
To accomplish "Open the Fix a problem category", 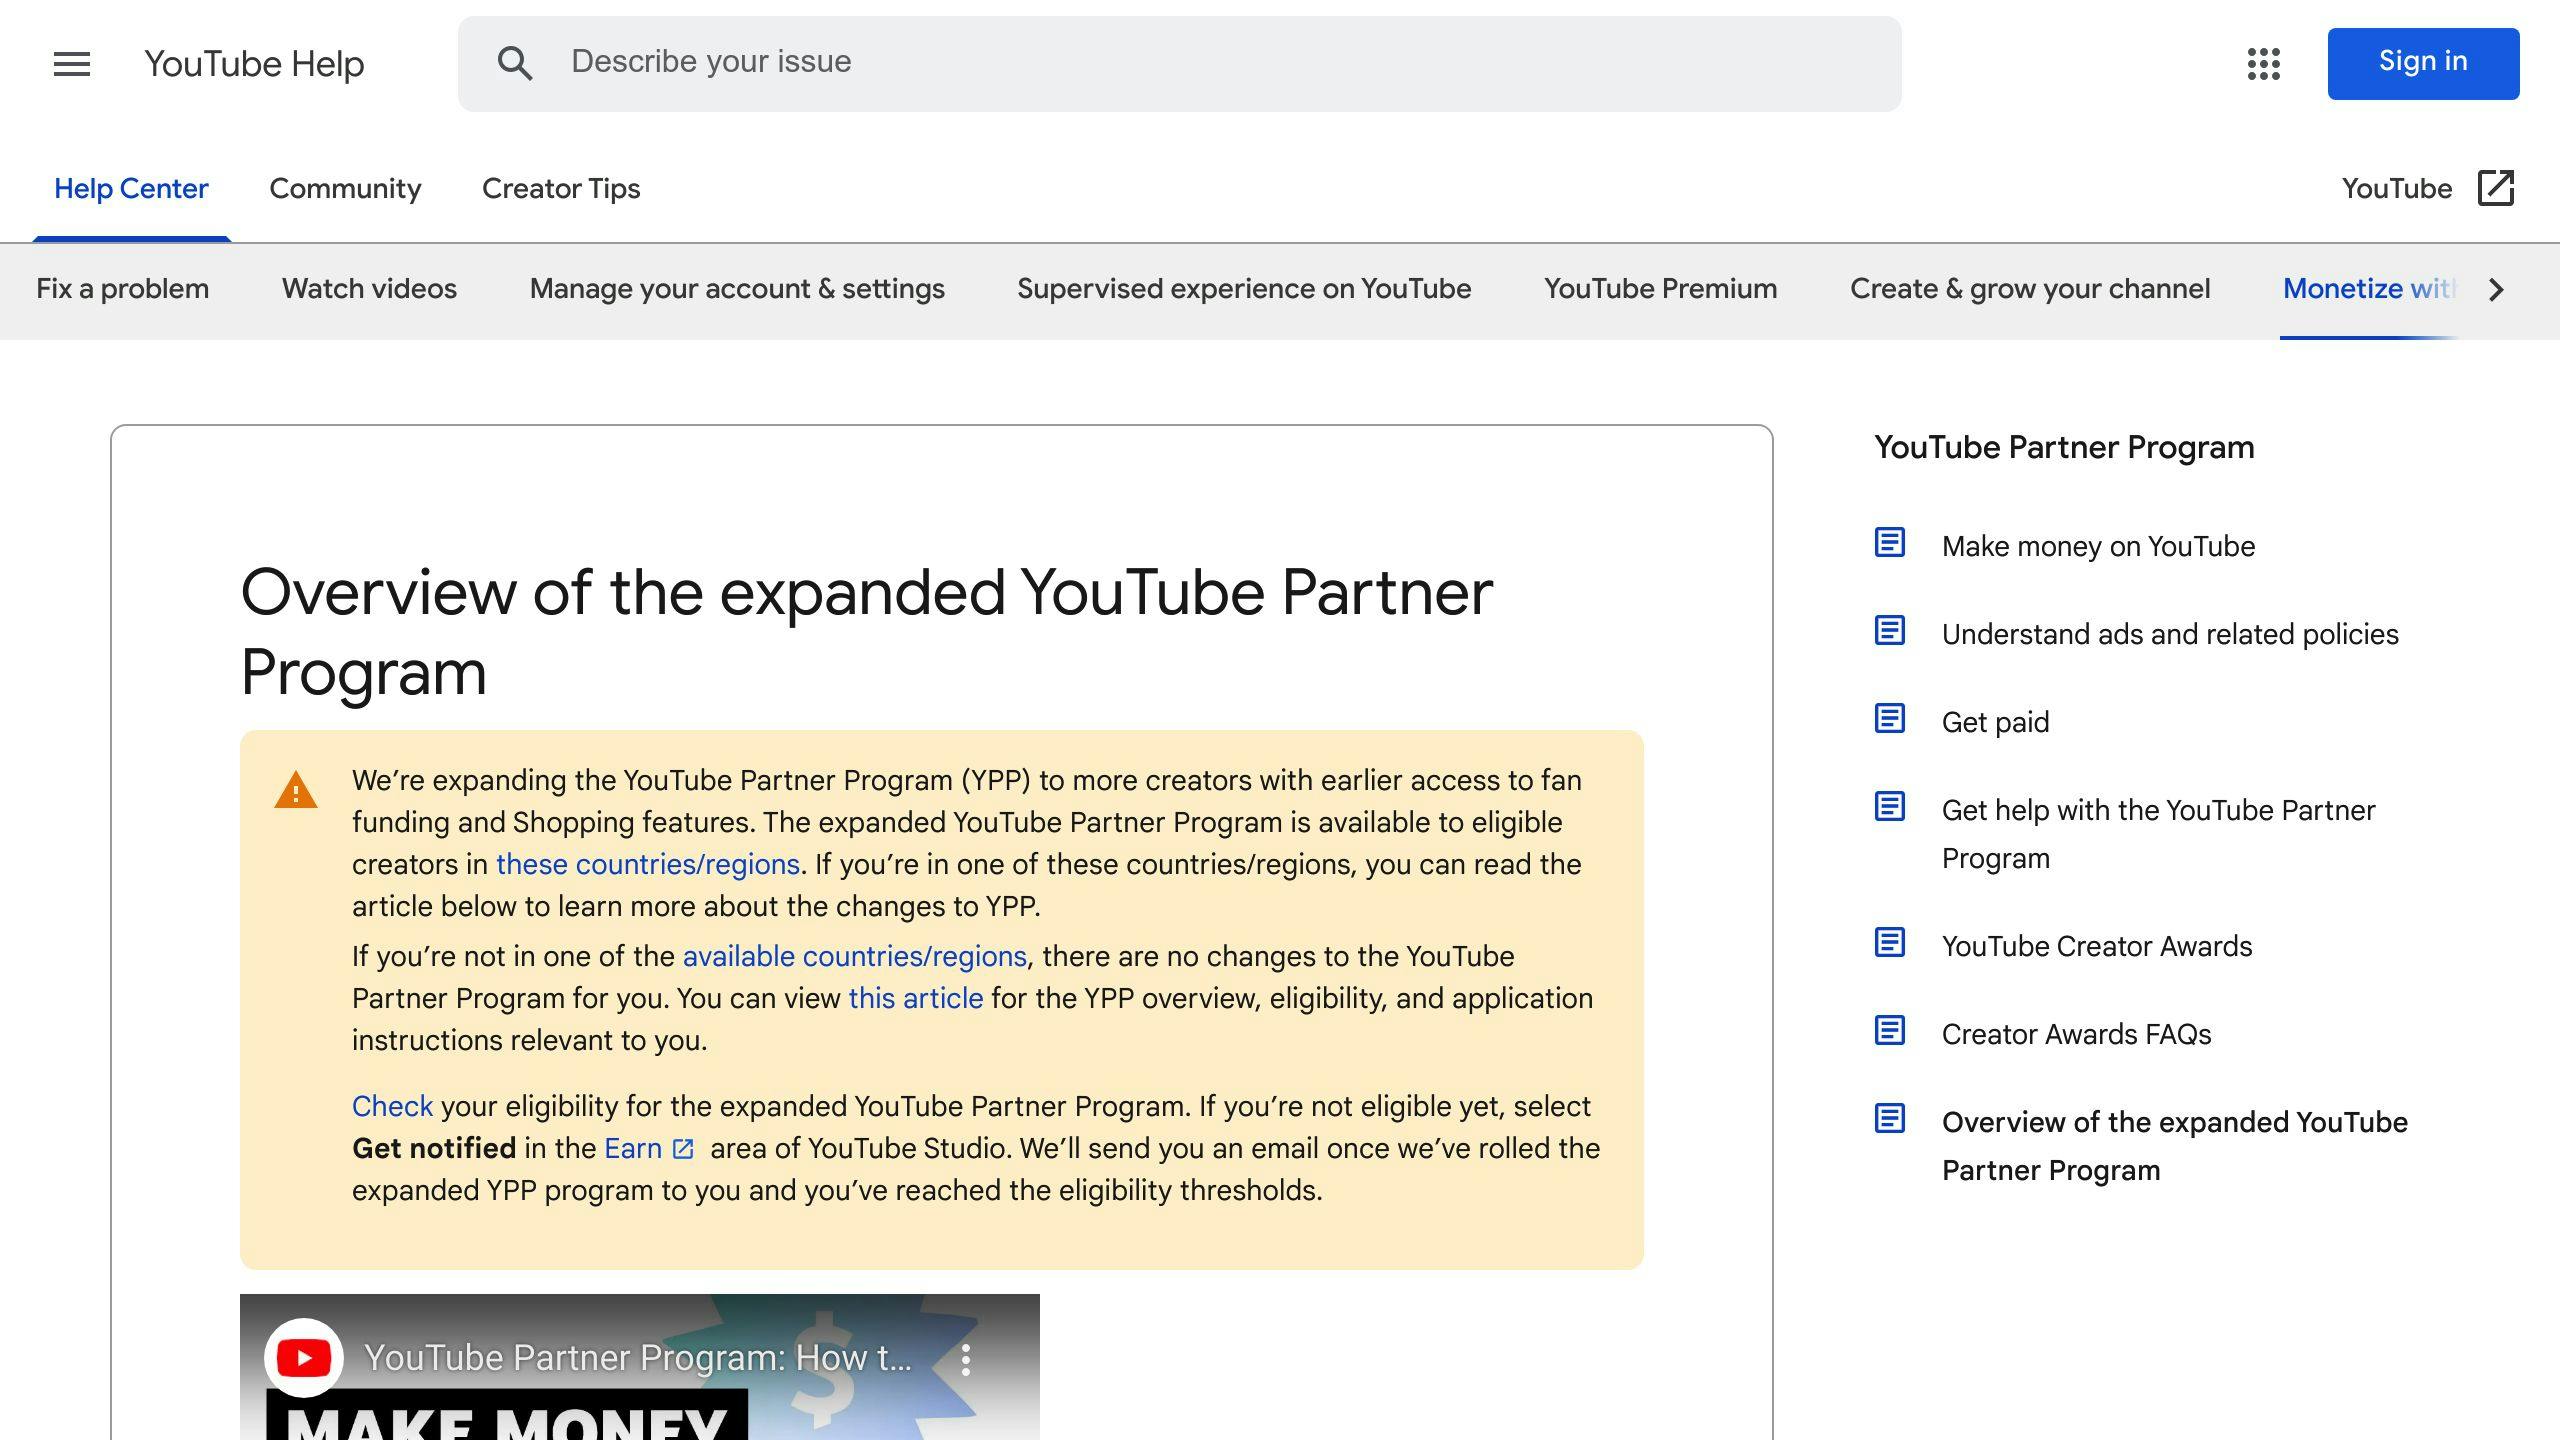I will [x=122, y=289].
